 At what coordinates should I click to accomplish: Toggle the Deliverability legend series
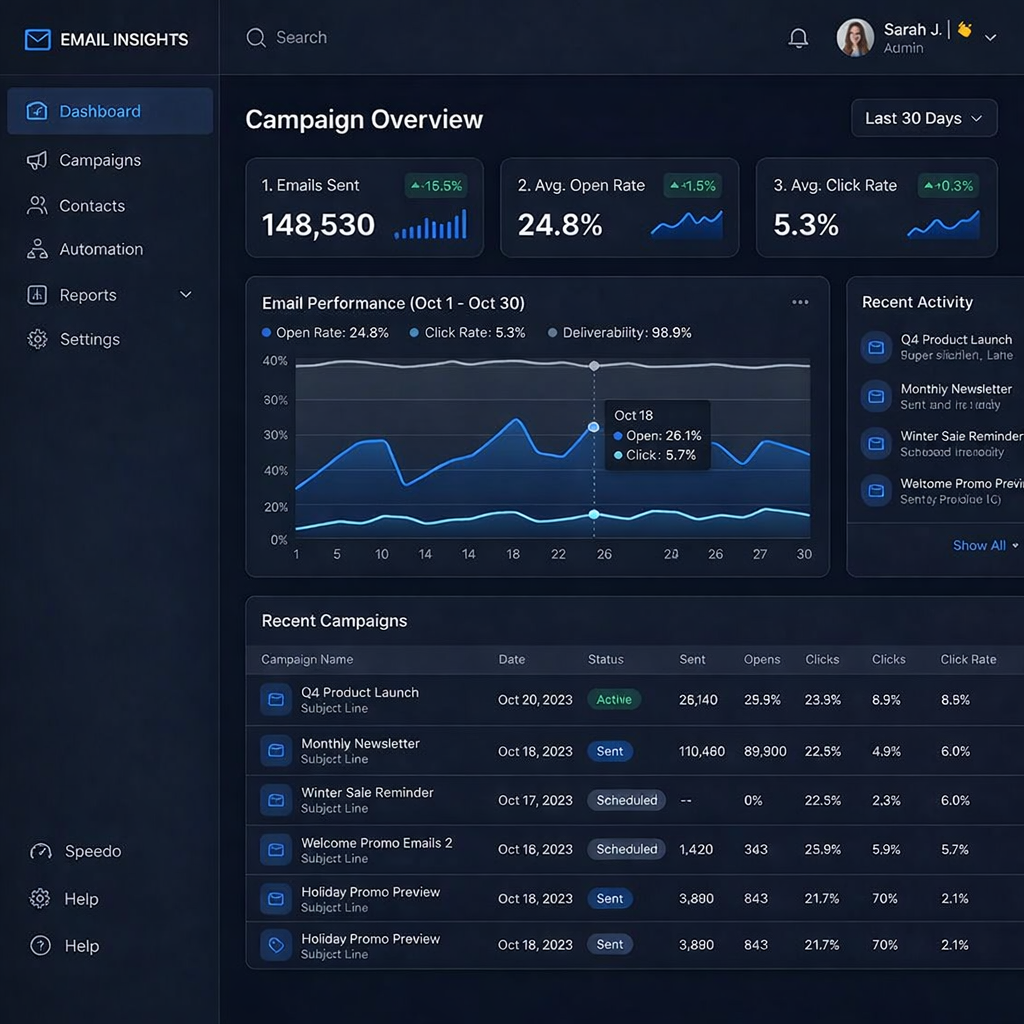click(x=620, y=333)
